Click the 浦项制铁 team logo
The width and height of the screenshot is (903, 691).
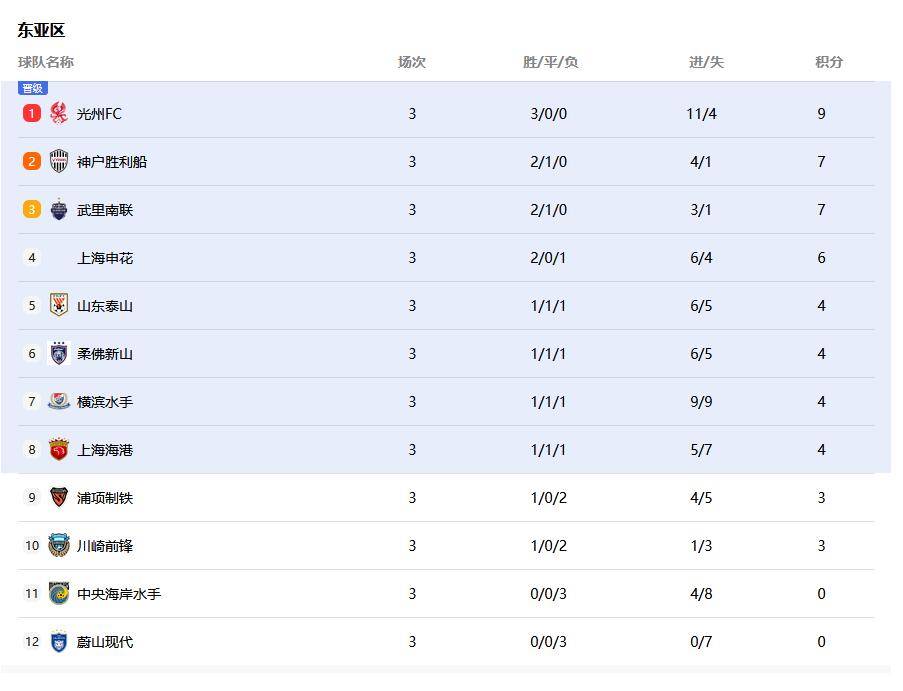(59, 497)
